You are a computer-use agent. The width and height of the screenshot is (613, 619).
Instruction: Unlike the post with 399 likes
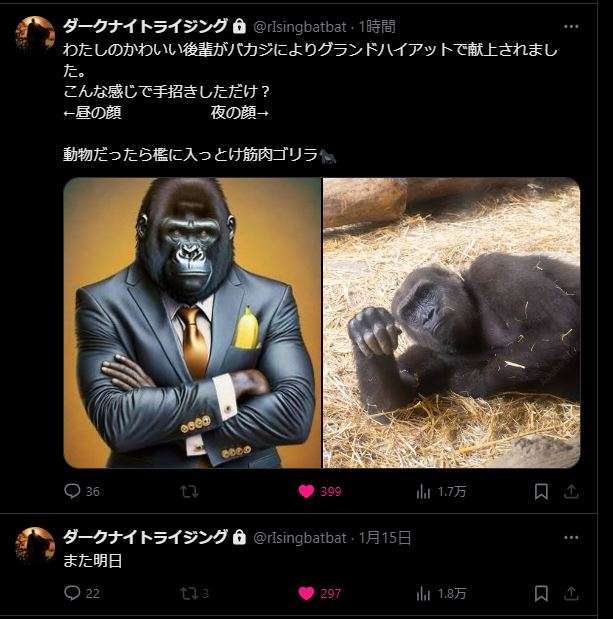[307, 491]
